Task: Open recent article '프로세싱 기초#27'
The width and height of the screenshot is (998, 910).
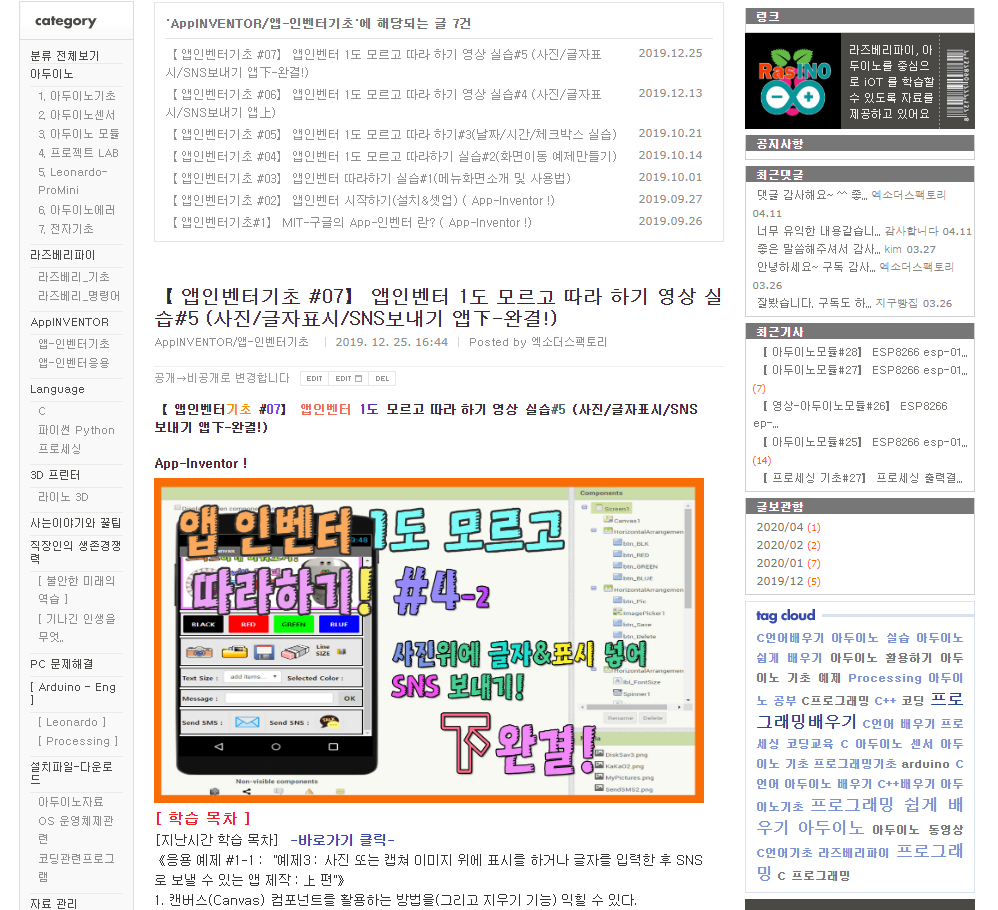Action: click(x=862, y=478)
